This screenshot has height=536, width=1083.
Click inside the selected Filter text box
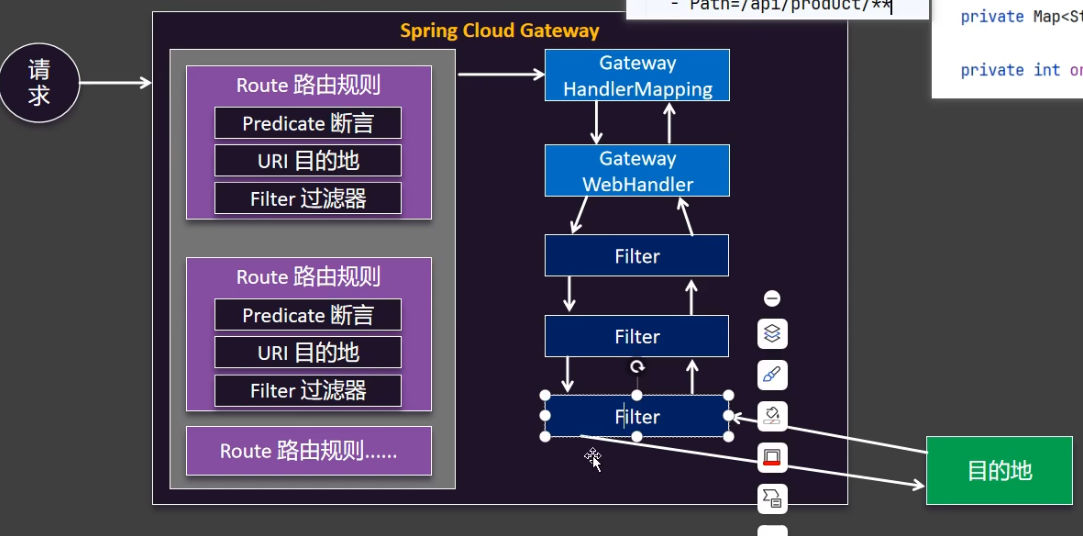637,417
